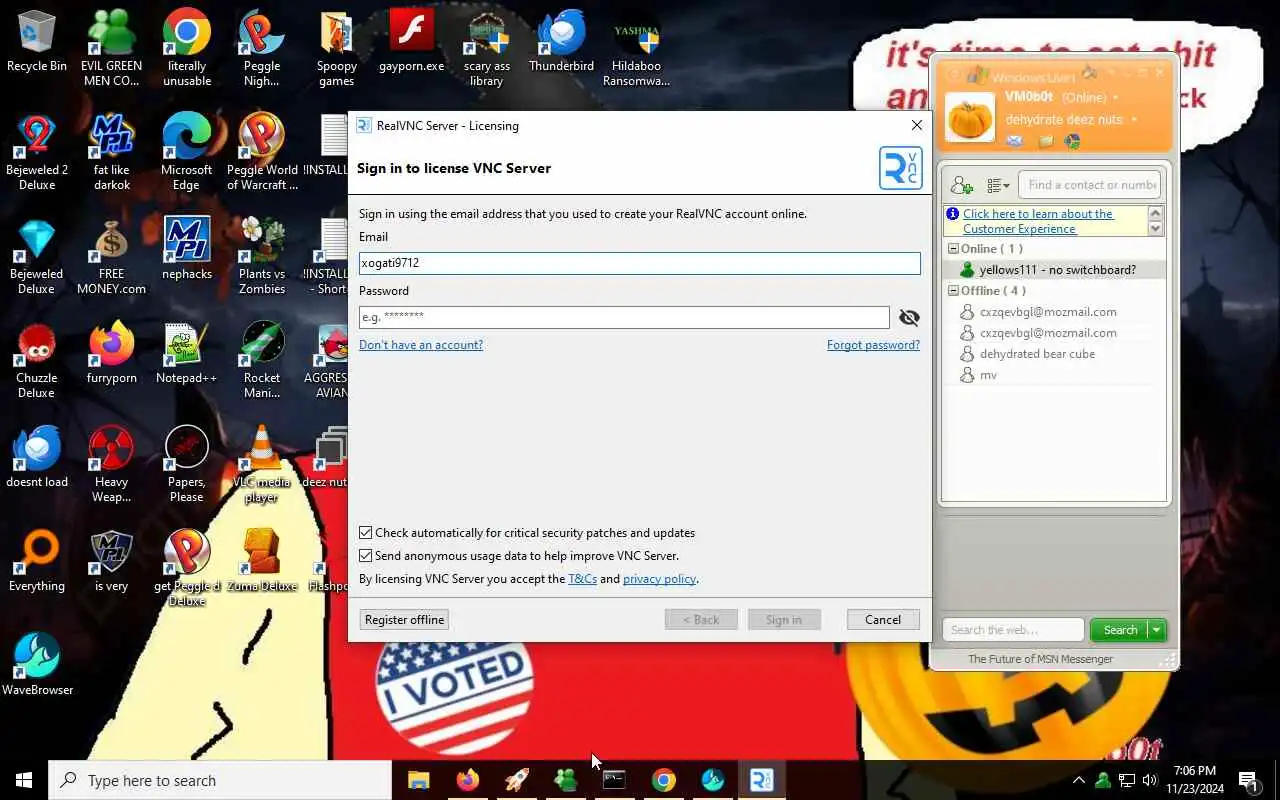Select the Thunderbird desktop icon
This screenshot has width=1280, height=800.
(561, 43)
